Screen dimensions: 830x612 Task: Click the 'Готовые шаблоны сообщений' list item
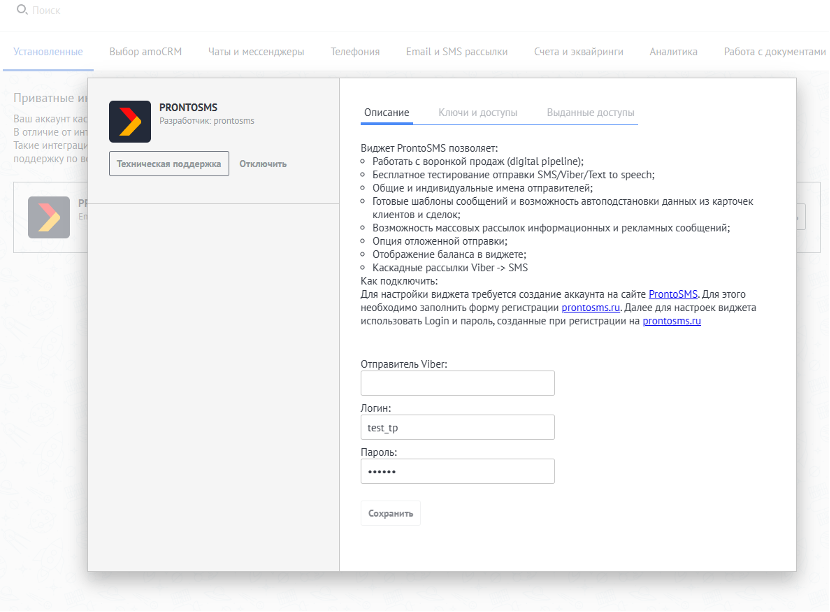pos(563,208)
